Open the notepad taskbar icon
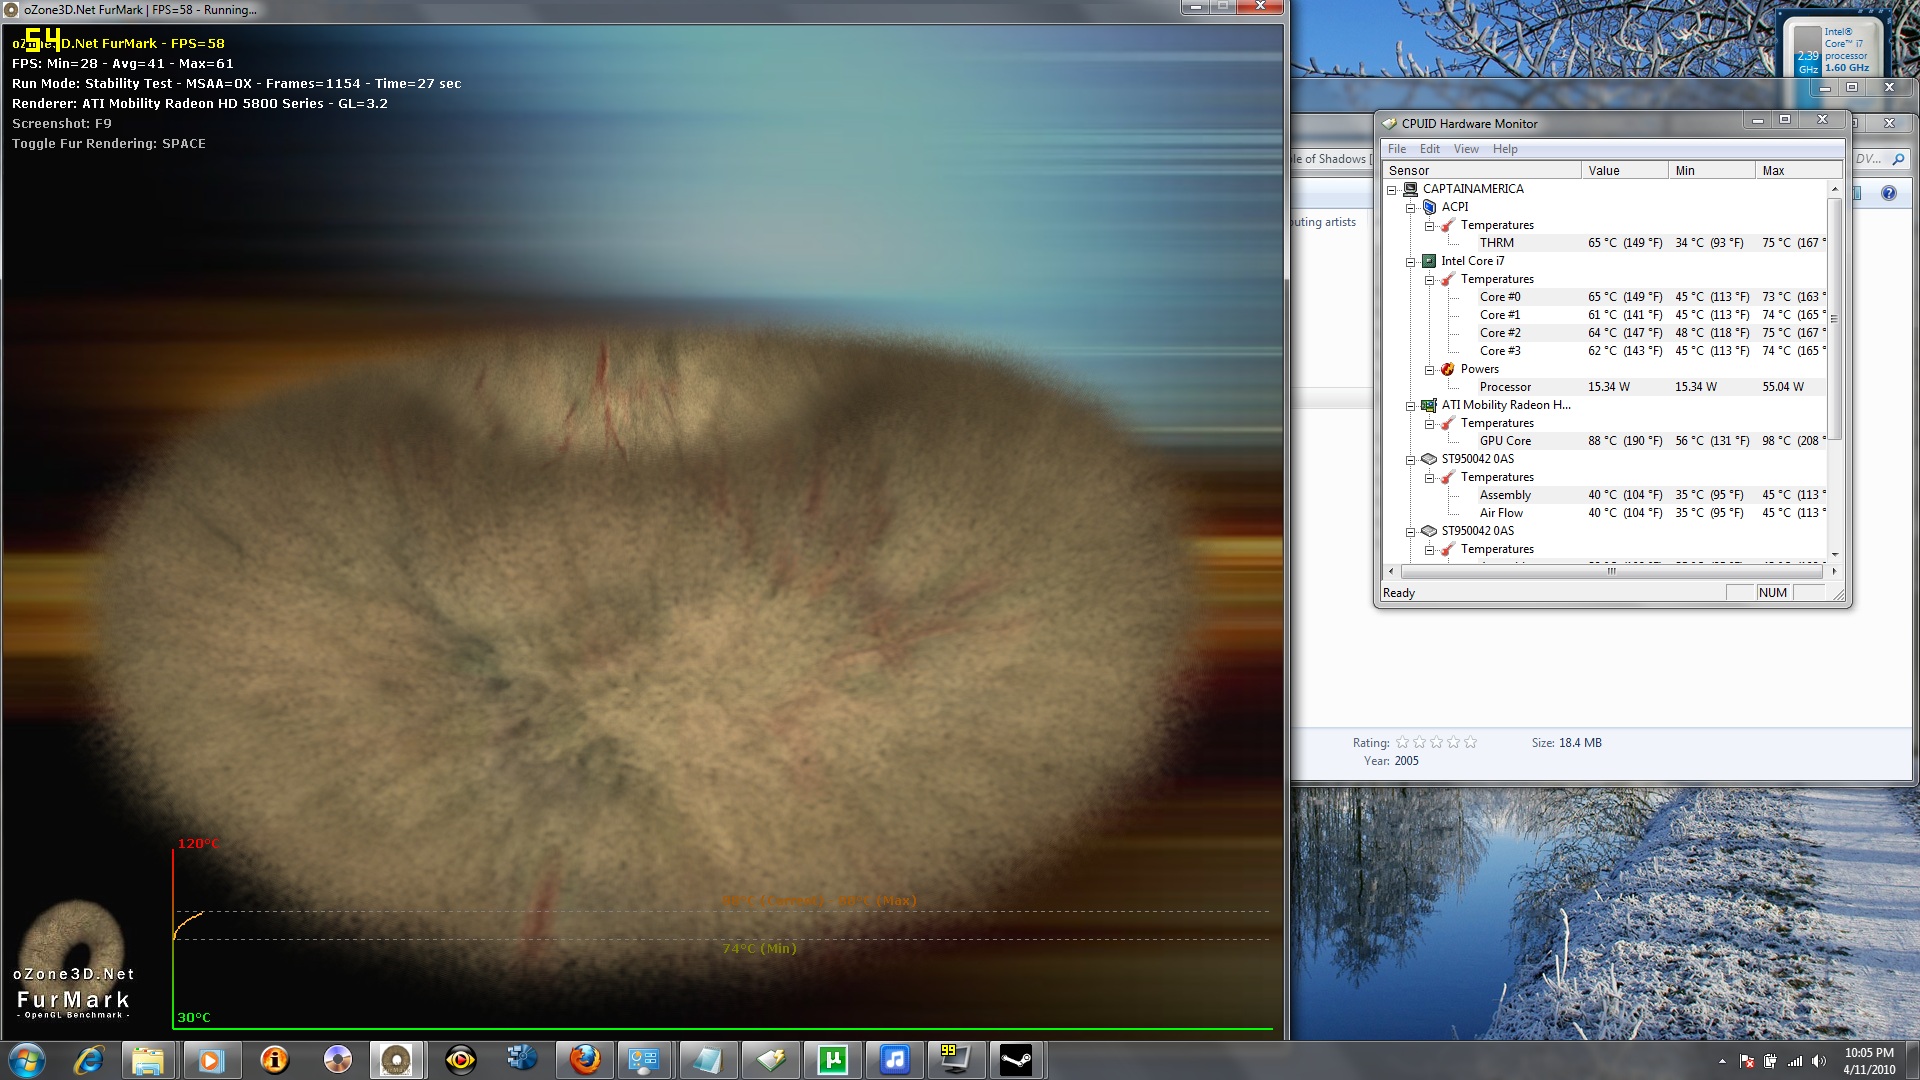The image size is (1920, 1080). tap(708, 1060)
